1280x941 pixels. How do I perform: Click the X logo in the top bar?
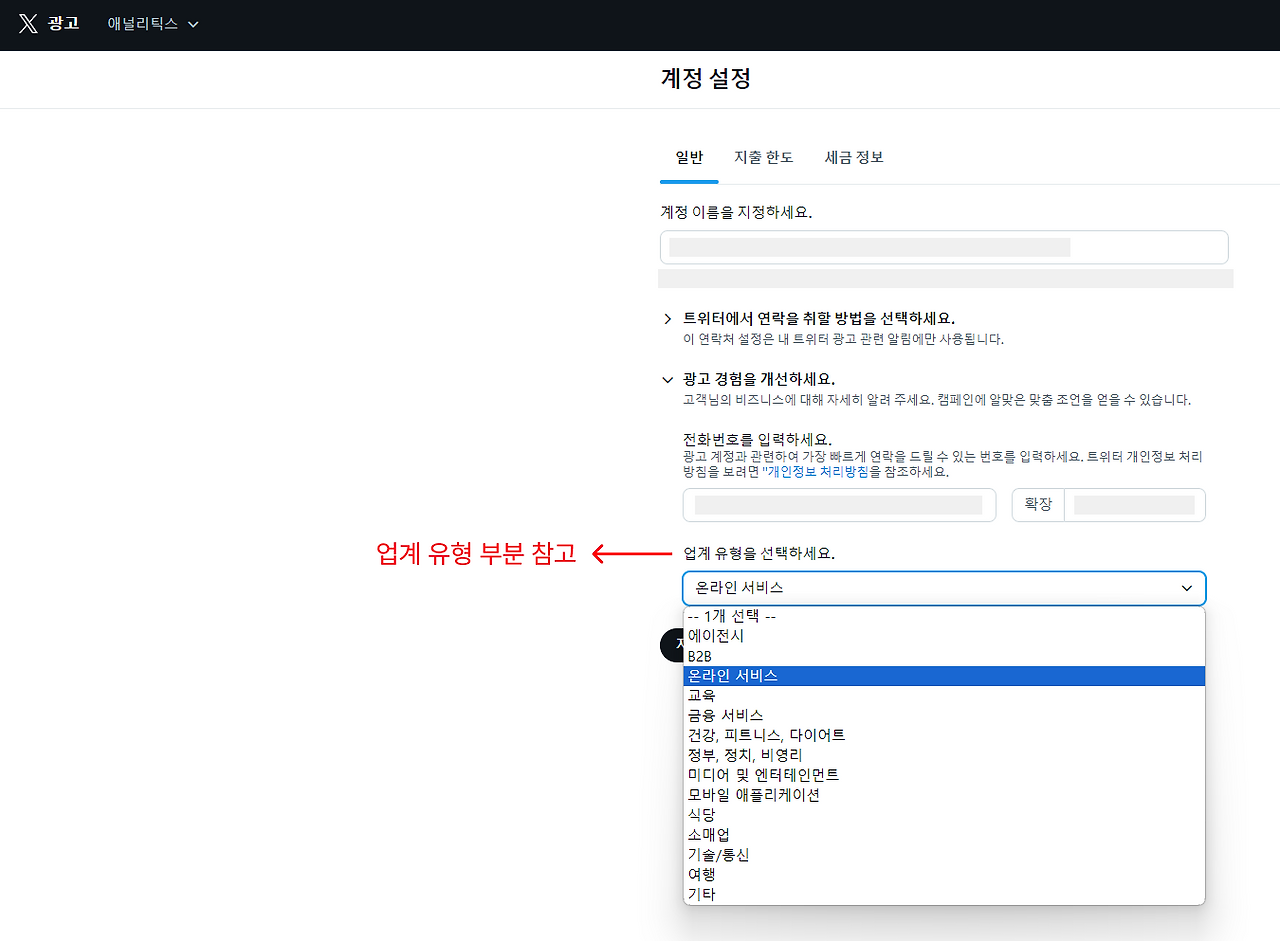(x=28, y=24)
